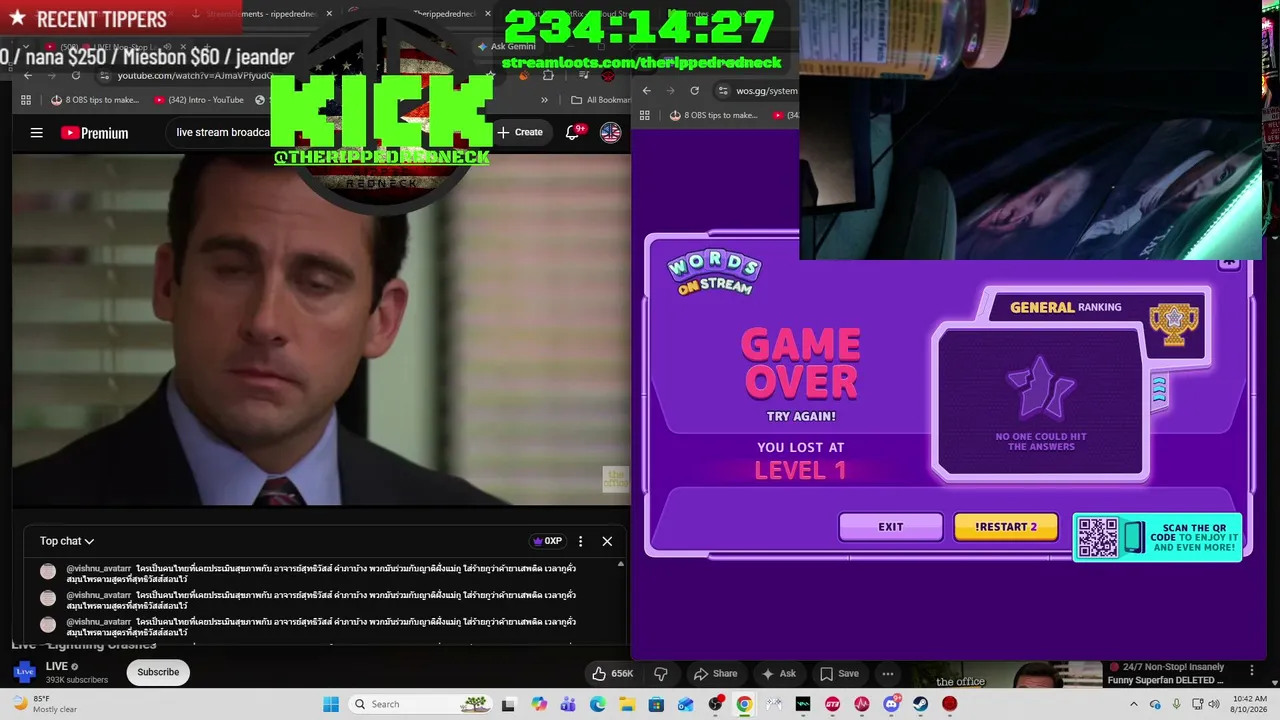Open the Windows Start menu
The height and width of the screenshot is (720, 1280).
coord(331,704)
